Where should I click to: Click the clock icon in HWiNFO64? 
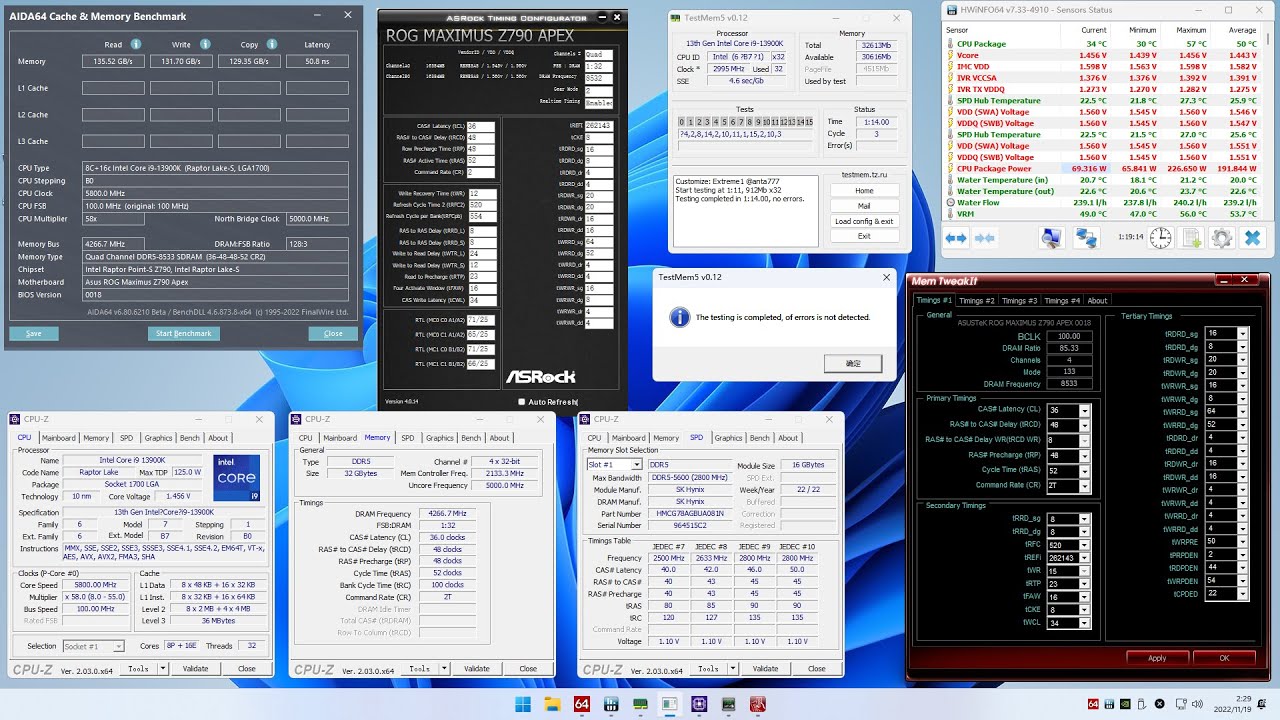click(x=1160, y=238)
